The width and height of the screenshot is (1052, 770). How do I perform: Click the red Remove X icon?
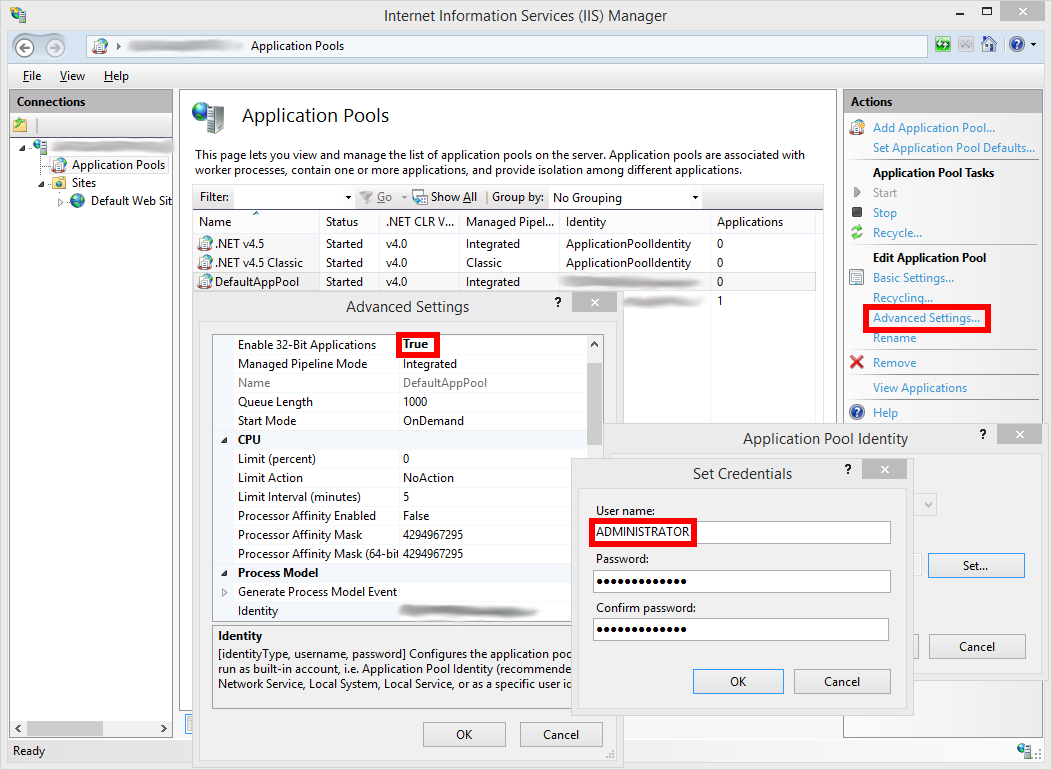point(857,363)
